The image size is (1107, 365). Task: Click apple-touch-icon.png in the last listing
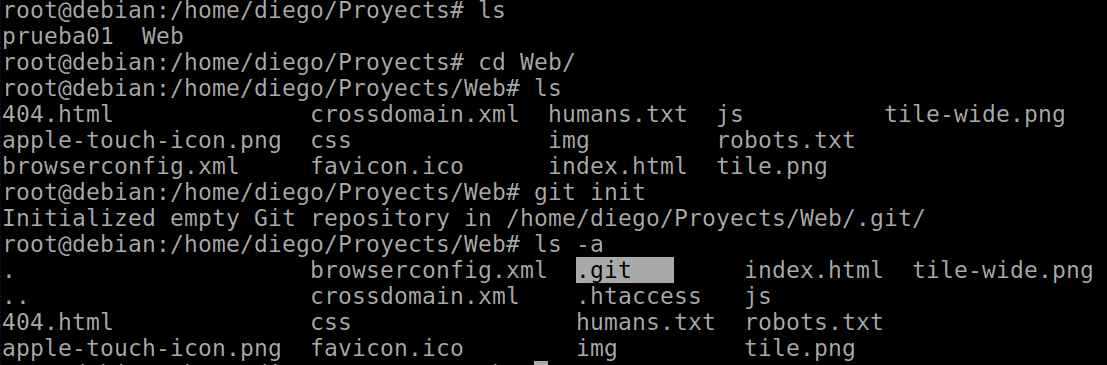point(141,349)
